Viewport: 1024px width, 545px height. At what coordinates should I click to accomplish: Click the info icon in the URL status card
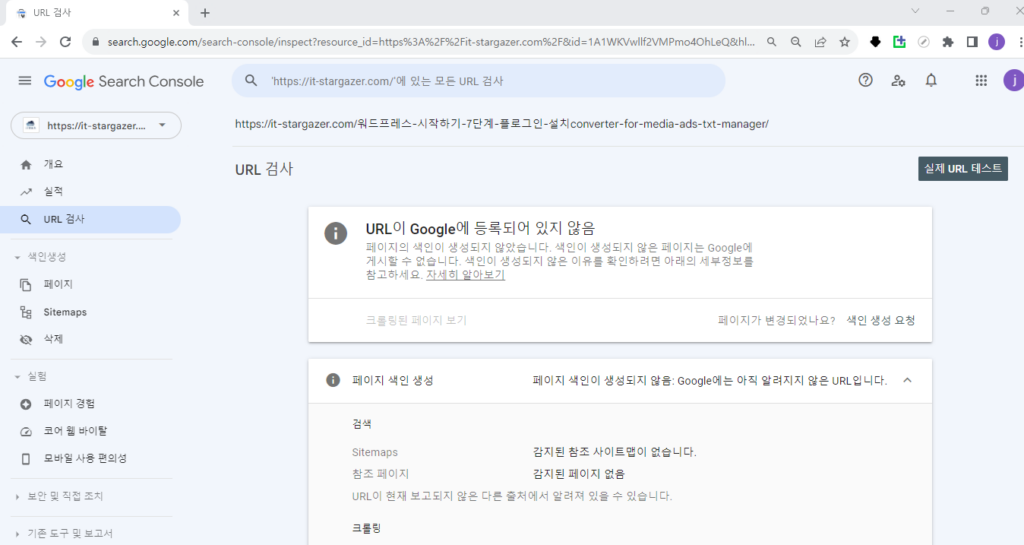click(x=336, y=233)
